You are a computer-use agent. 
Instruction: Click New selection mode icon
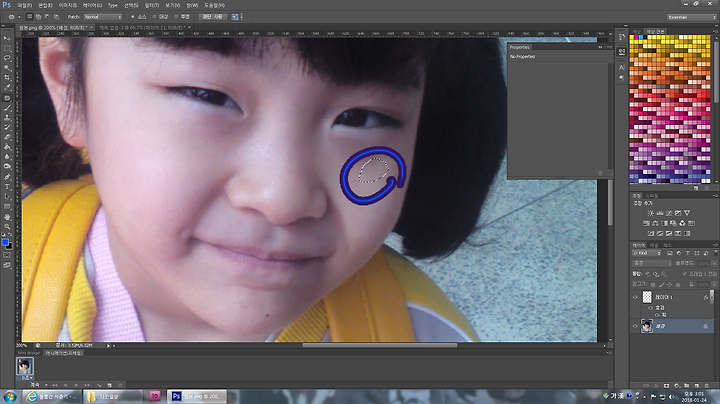click(29, 17)
